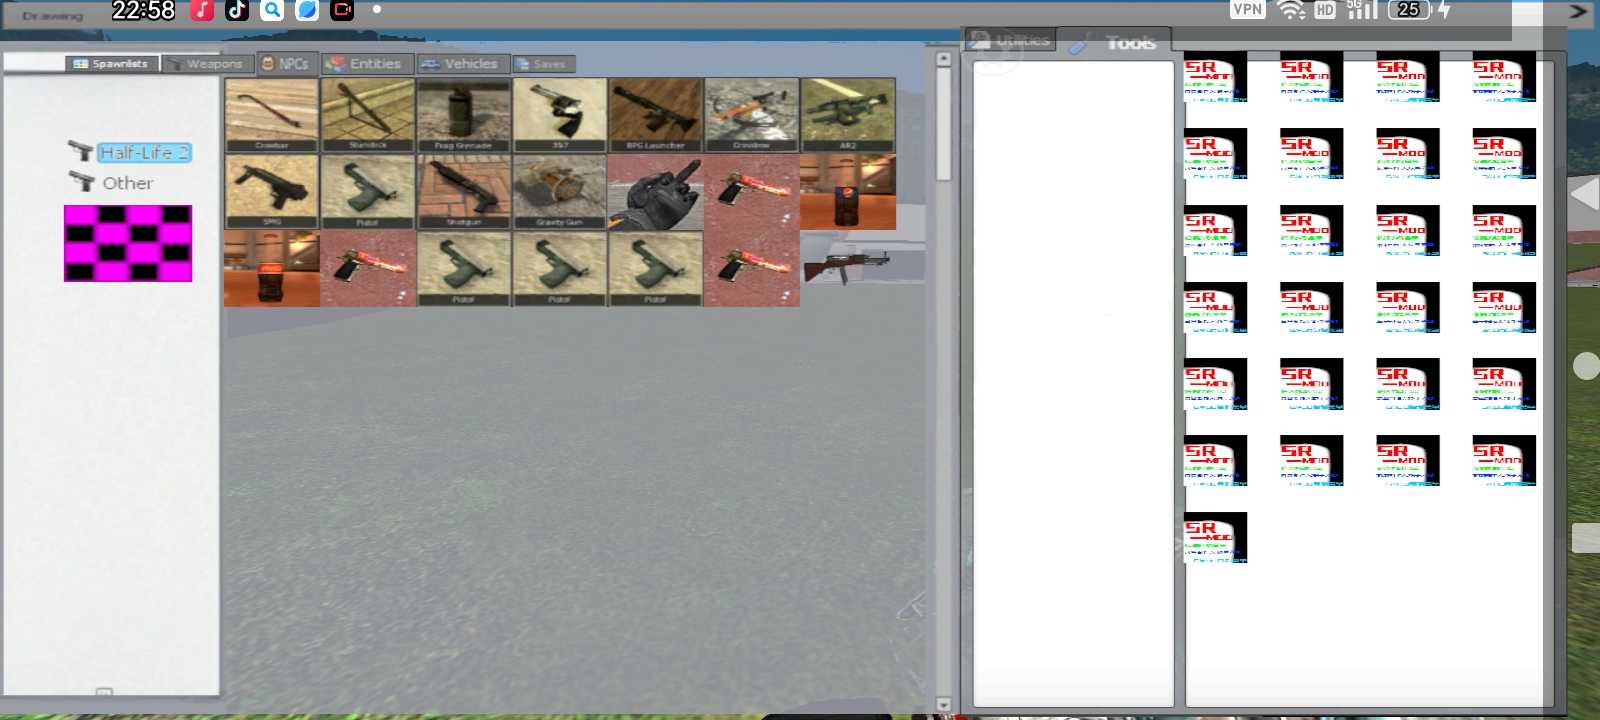Open the Utilities tab
The height and width of the screenshot is (720, 1600).
tap(1010, 40)
